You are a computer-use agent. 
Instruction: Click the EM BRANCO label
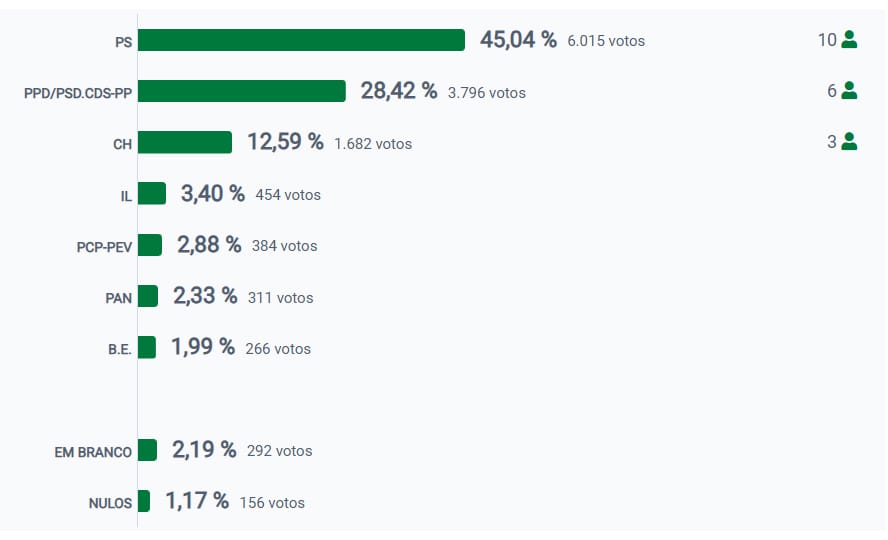click(93, 452)
